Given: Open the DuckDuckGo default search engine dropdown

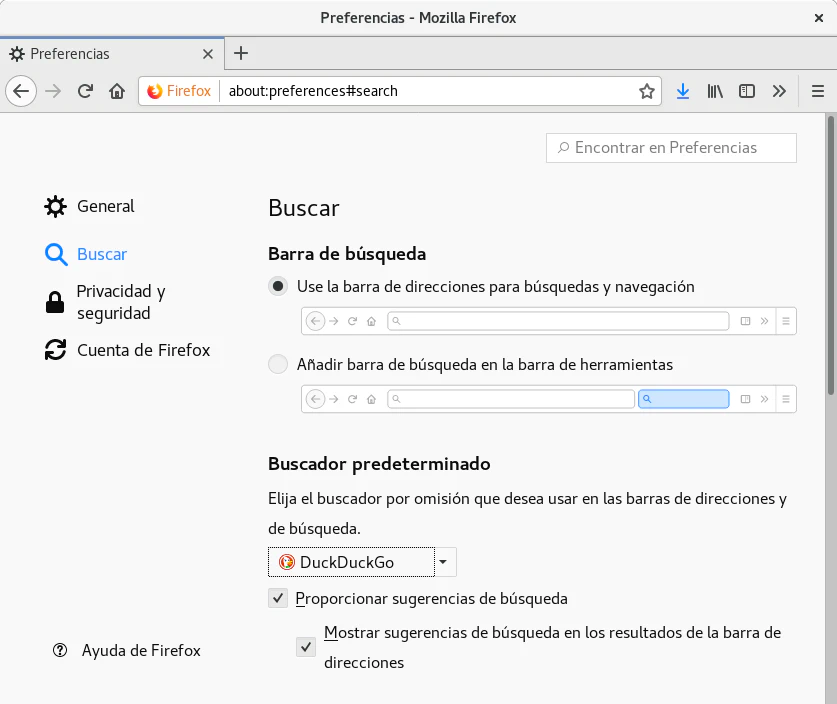Looking at the screenshot, I should coord(362,562).
